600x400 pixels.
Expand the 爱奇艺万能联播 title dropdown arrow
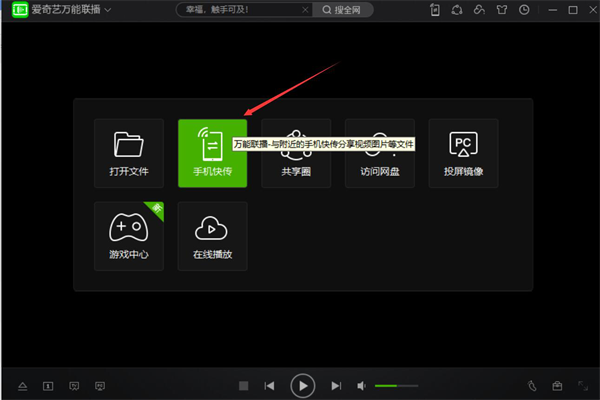click(108, 10)
